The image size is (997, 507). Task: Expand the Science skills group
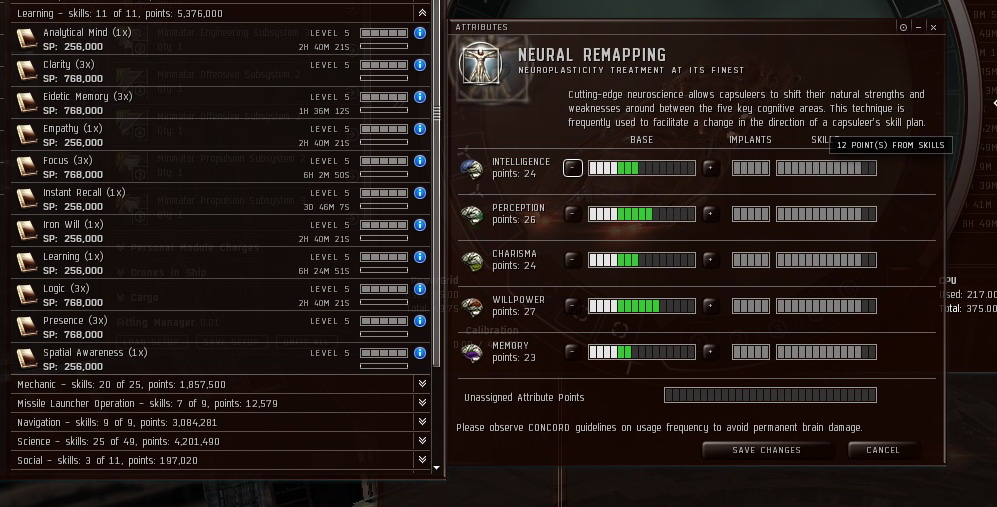422,441
